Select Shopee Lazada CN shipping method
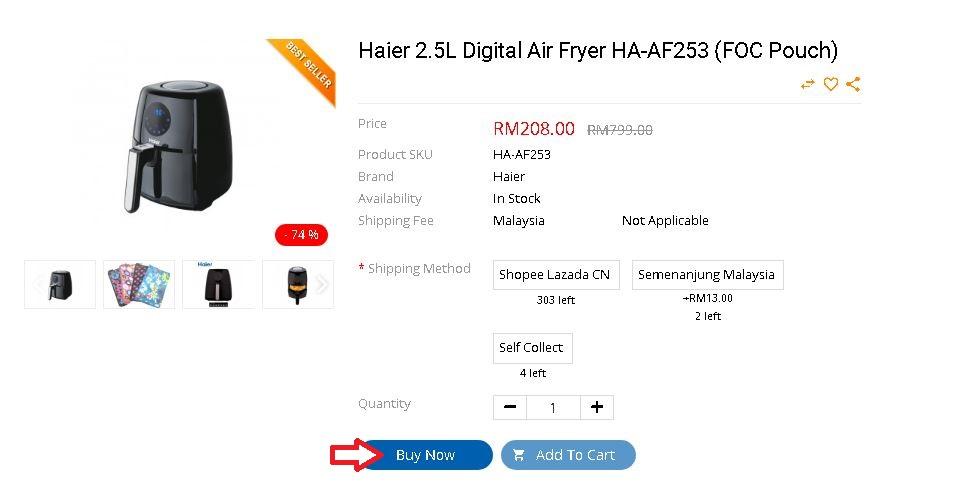The height and width of the screenshot is (487, 968). pyautogui.click(x=556, y=275)
